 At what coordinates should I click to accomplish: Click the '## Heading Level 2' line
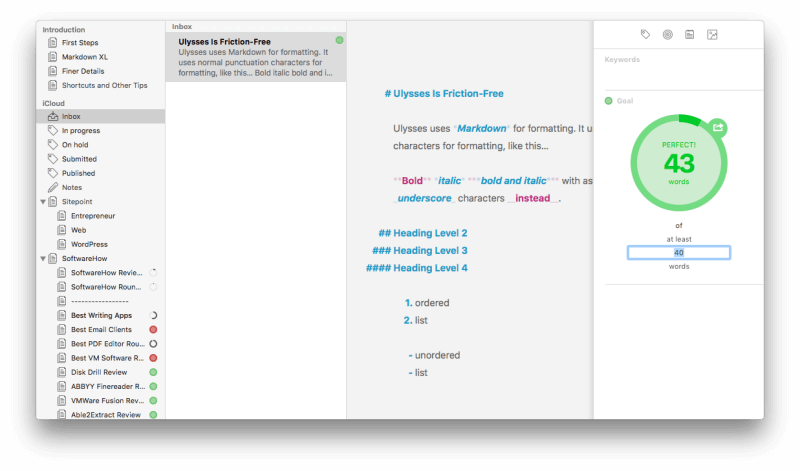(x=422, y=233)
